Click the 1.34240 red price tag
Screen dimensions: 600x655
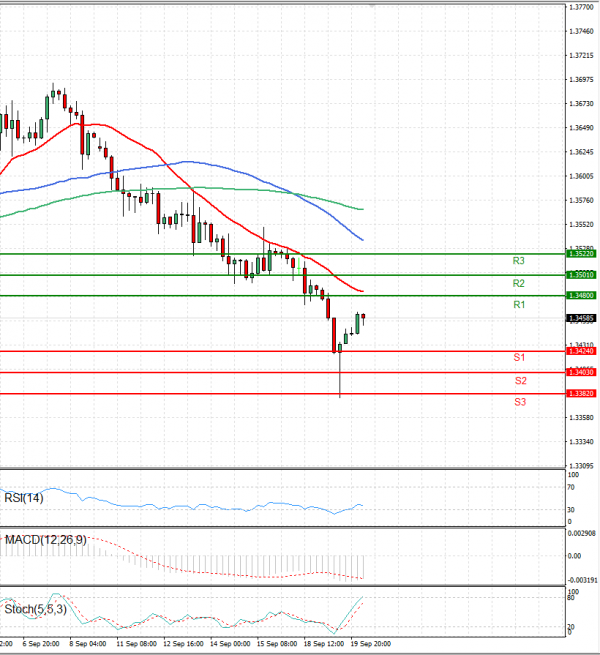tap(580, 352)
